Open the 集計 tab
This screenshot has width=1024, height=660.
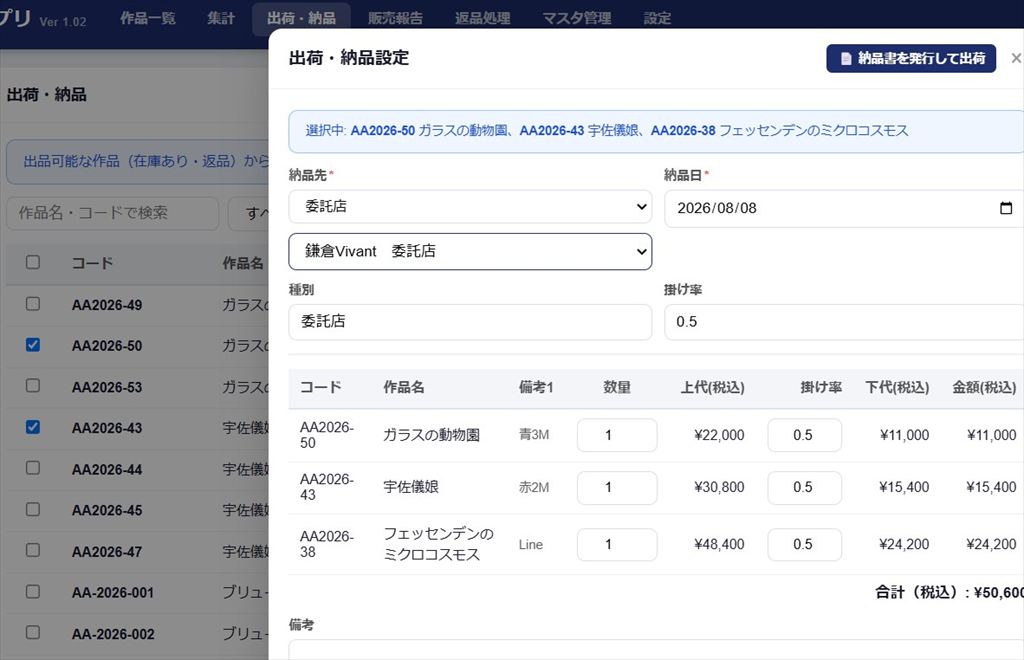pyautogui.click(x=221, y=18)
